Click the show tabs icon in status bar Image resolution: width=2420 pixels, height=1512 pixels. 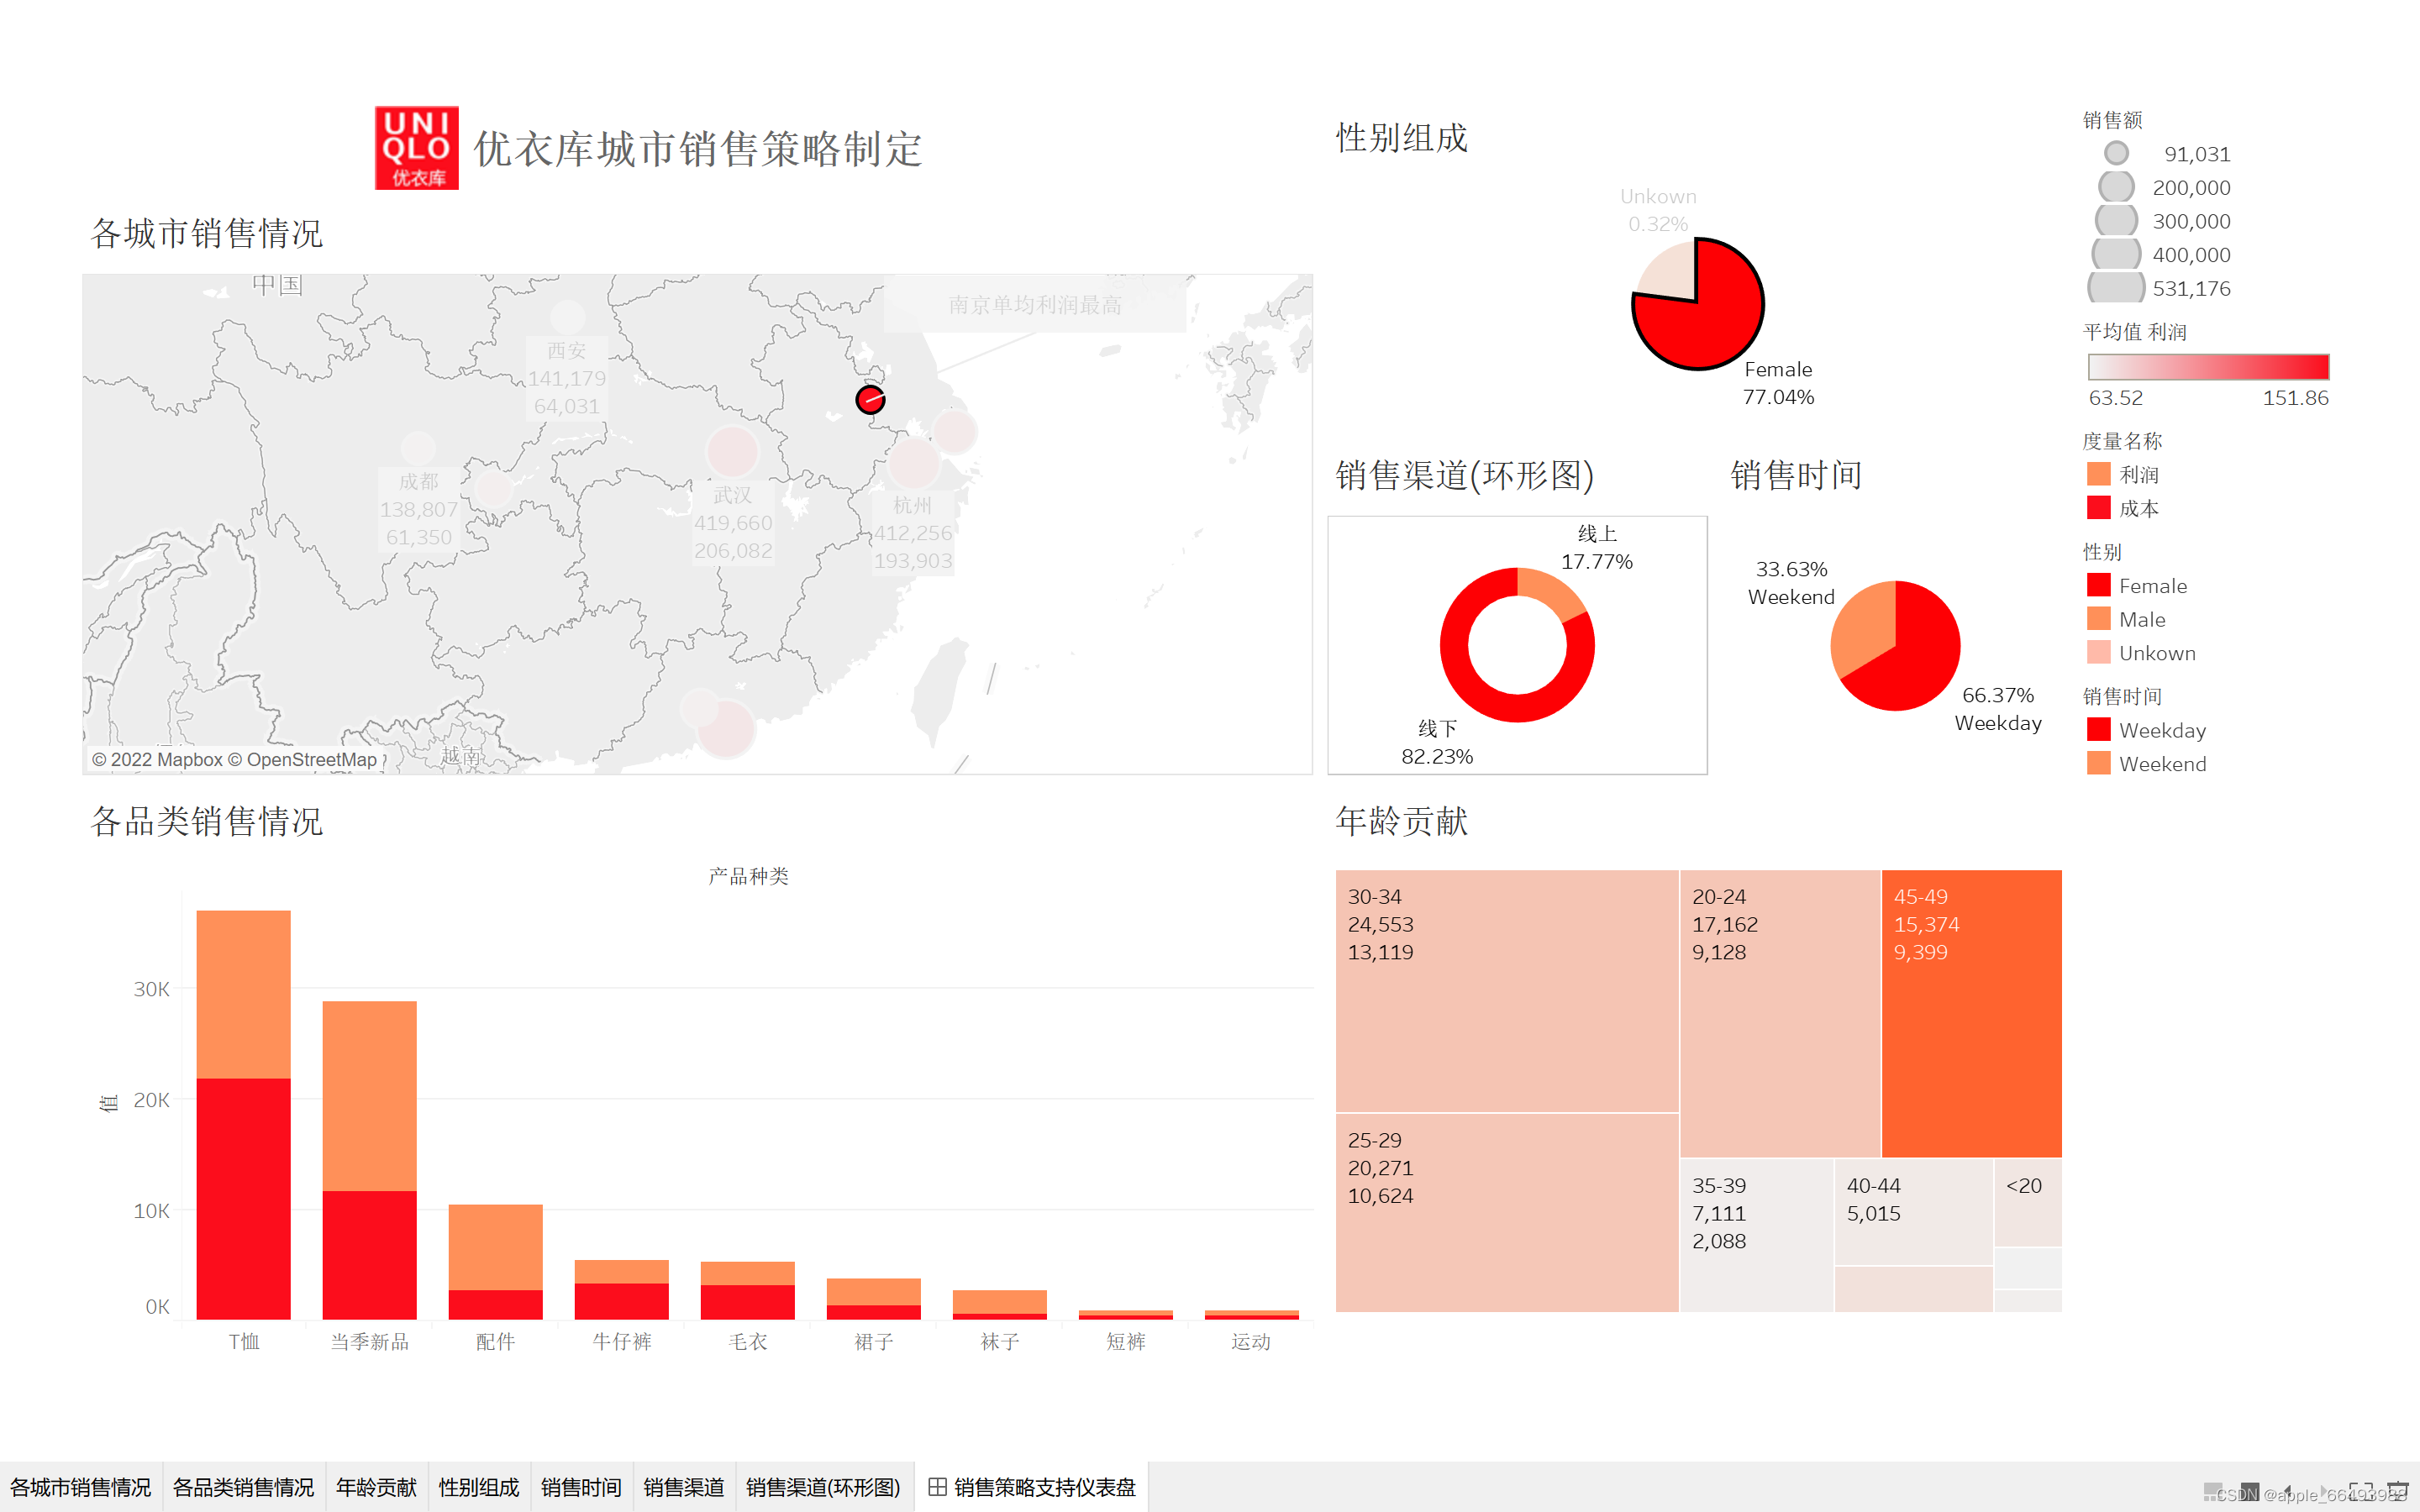coord(2250,1491)
